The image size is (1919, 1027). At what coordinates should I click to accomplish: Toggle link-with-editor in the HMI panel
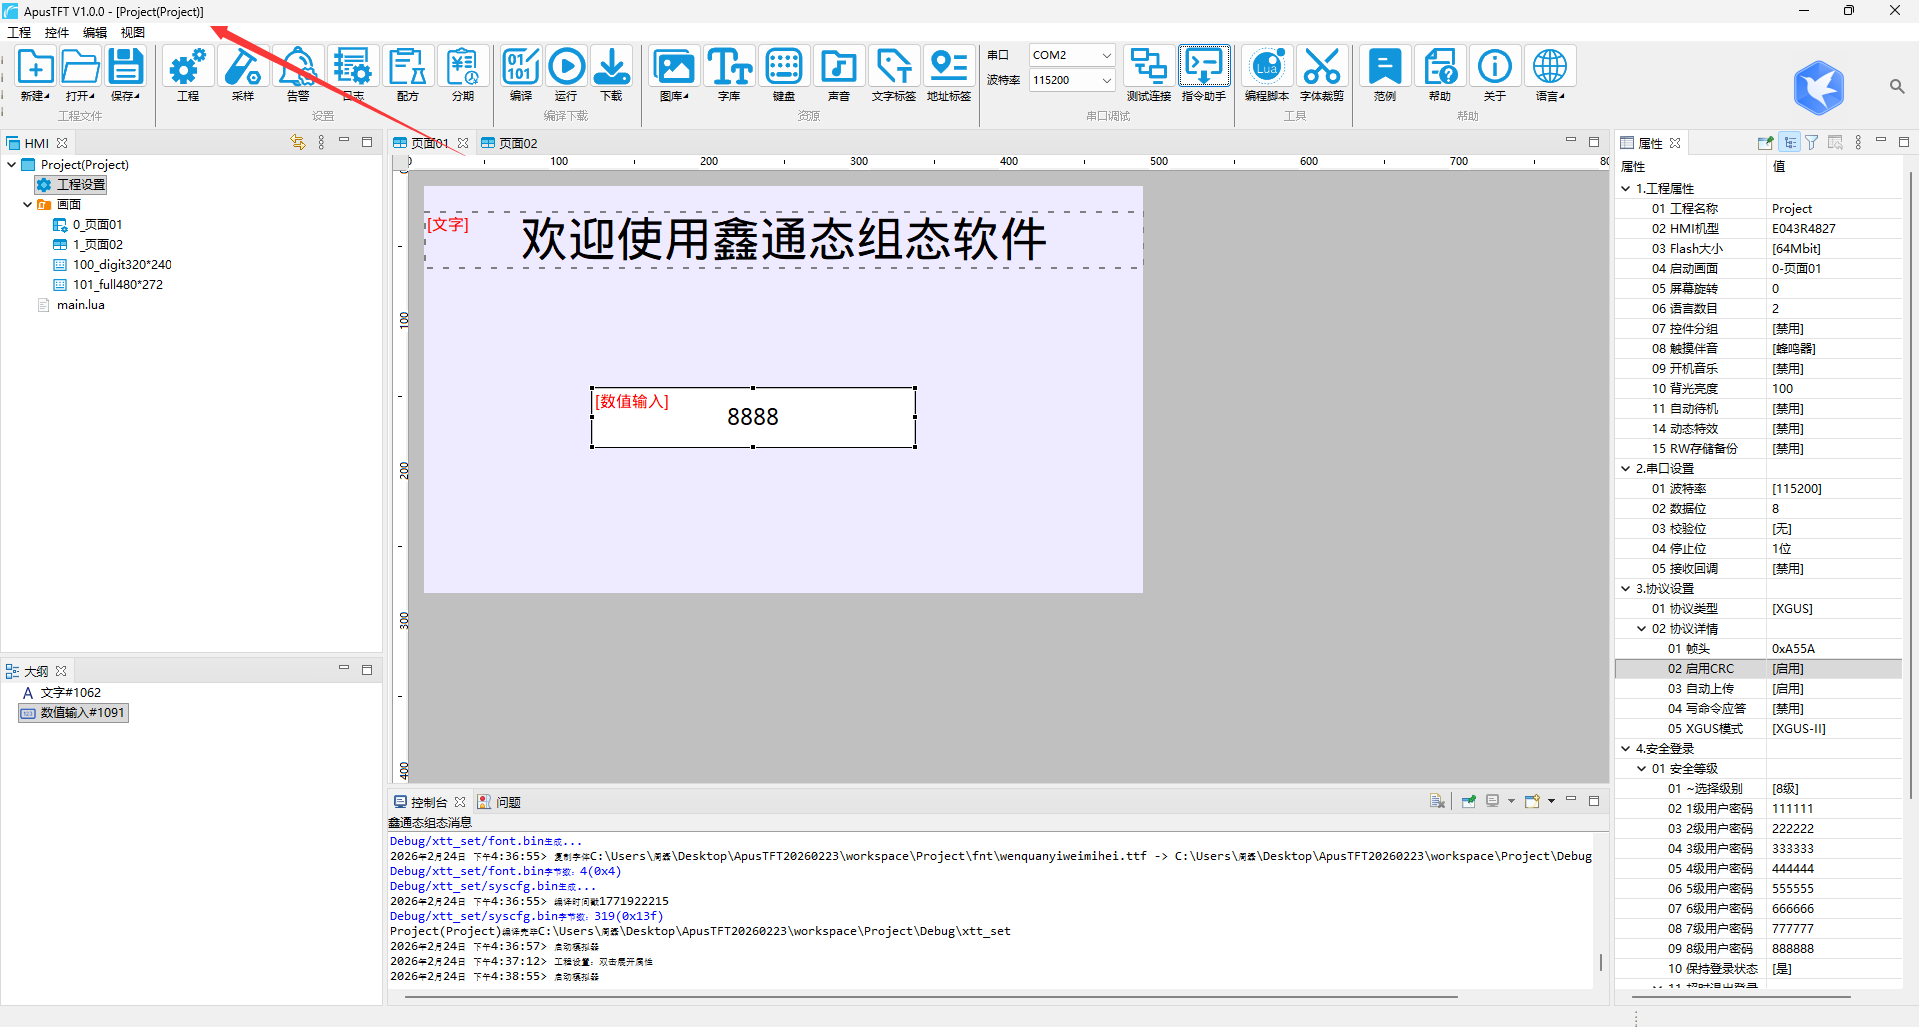(x=297, y=143)
